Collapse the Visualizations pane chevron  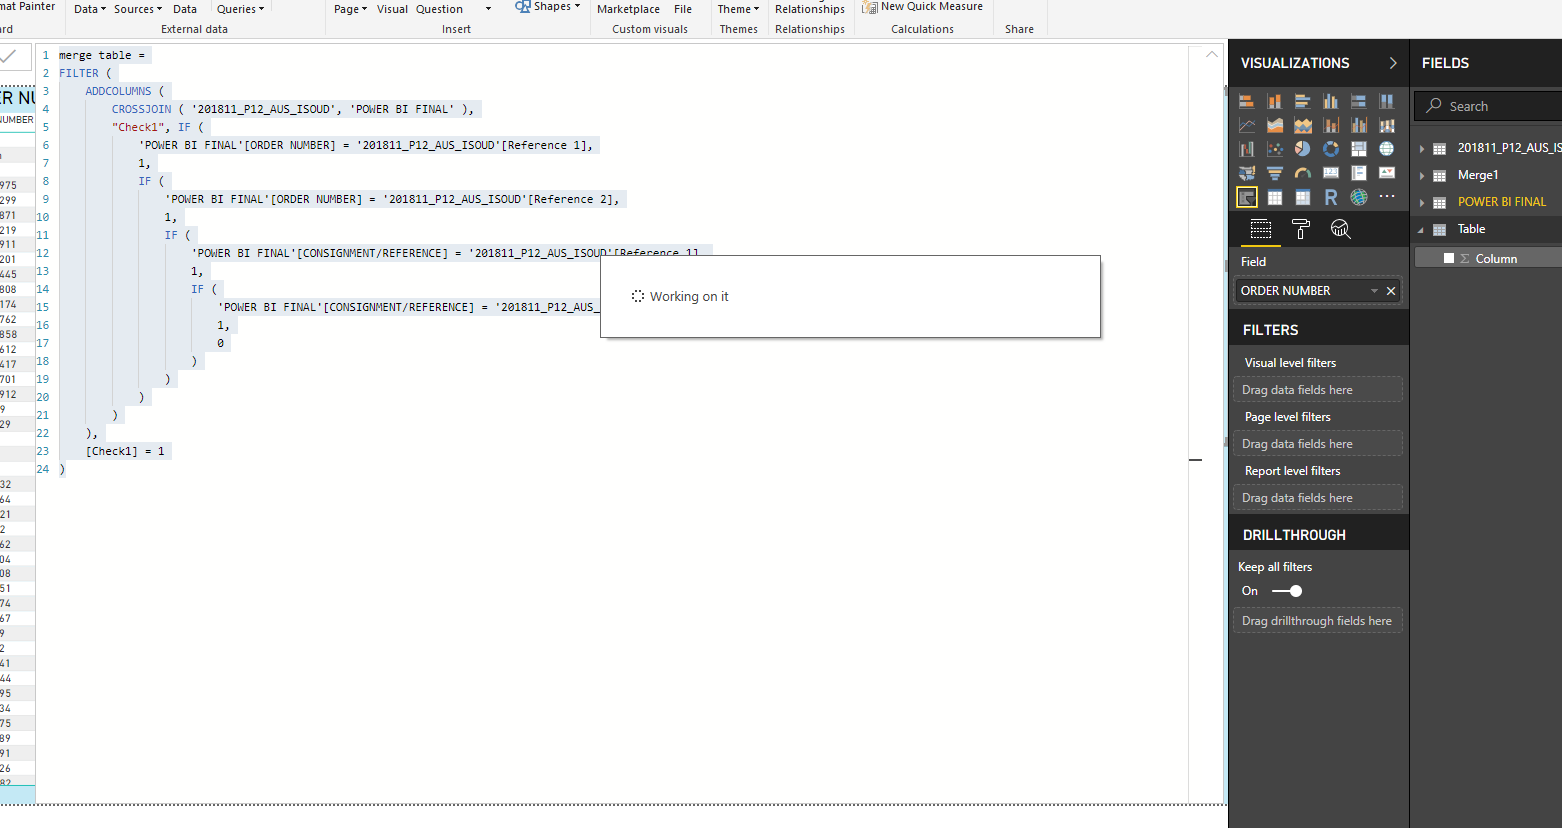click(1393, 63)
